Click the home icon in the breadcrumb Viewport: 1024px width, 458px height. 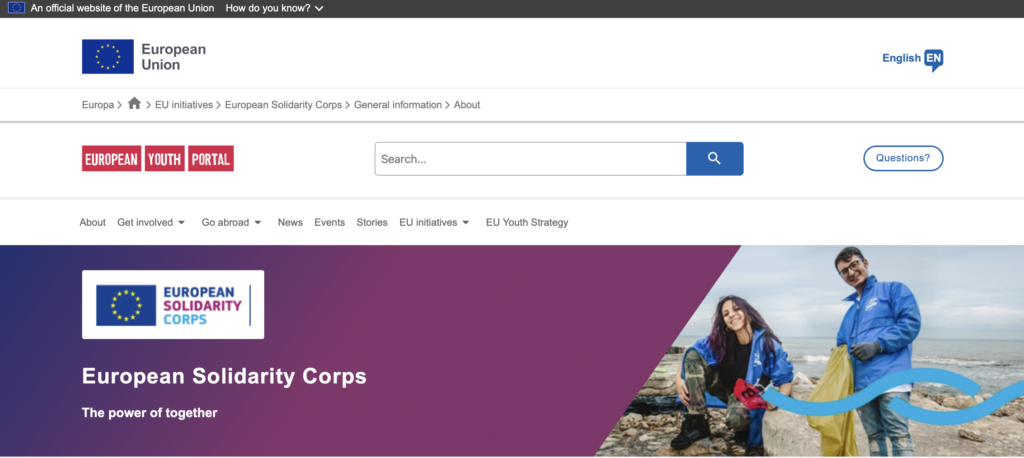tap(135, 104)
